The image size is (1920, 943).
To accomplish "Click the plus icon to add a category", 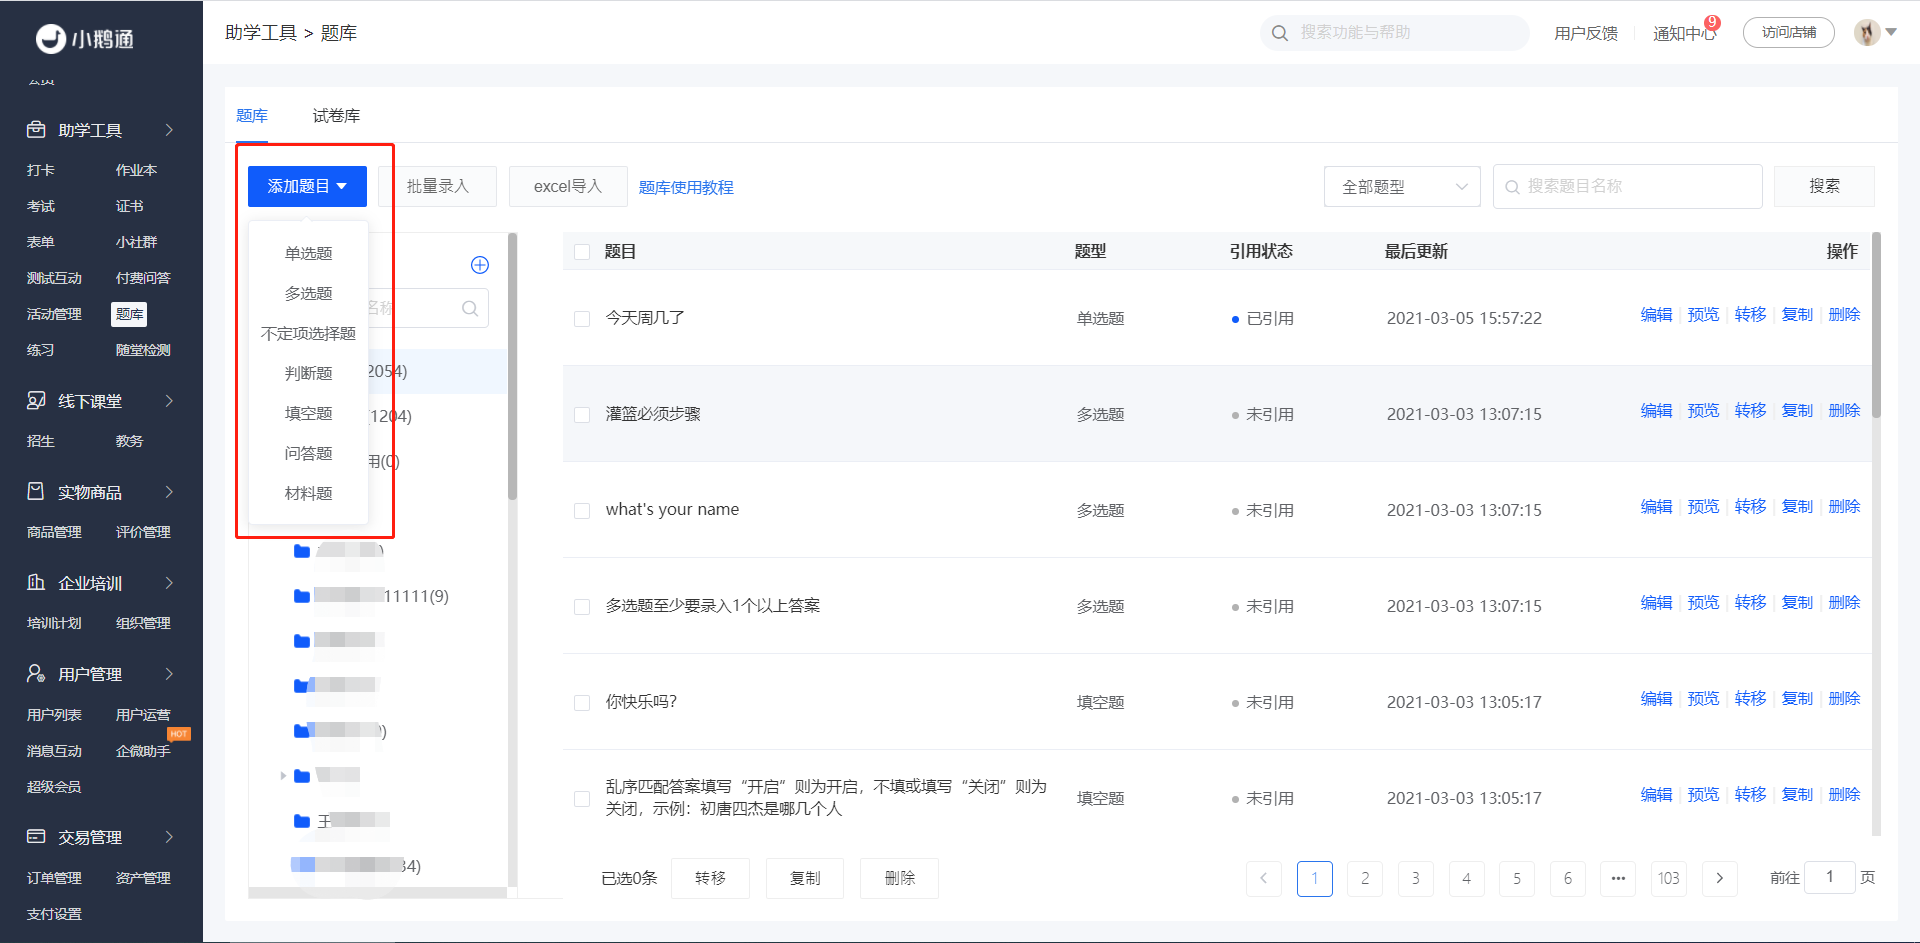I will point(480,265).
